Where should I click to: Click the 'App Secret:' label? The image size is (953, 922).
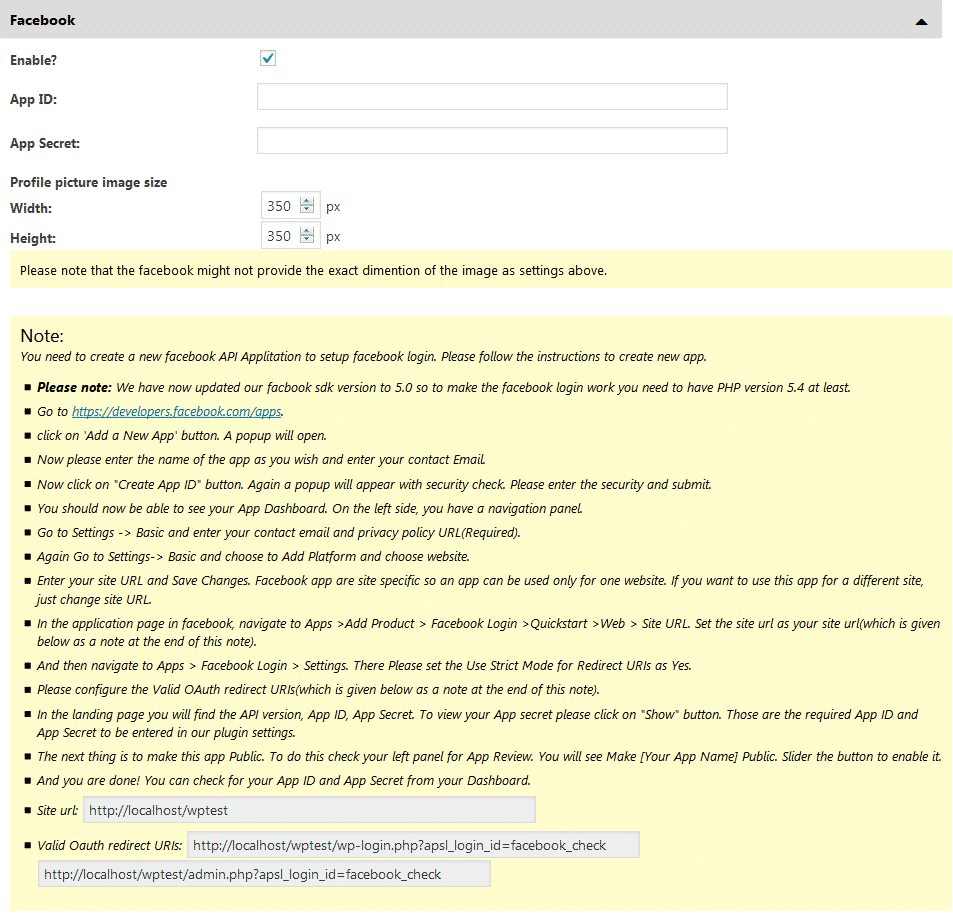click(x=45, y=143)
